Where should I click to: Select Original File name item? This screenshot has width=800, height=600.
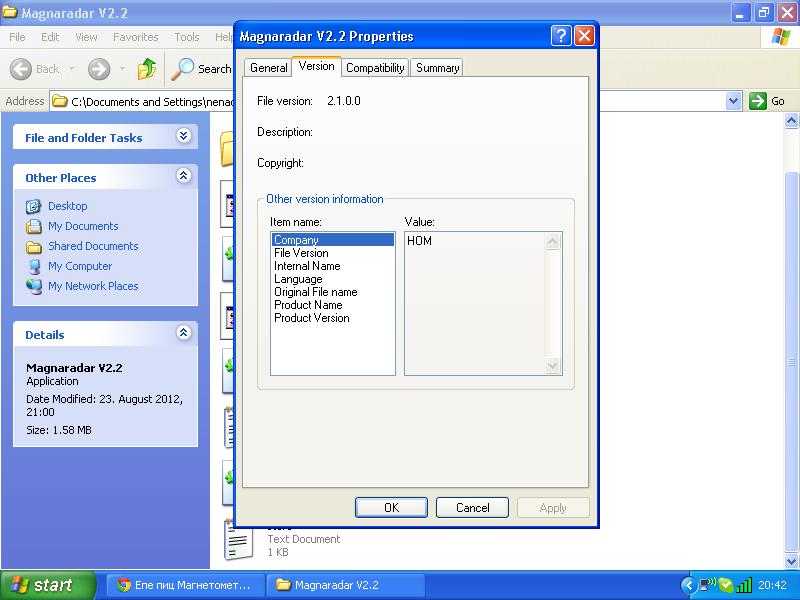coord(333,292)
